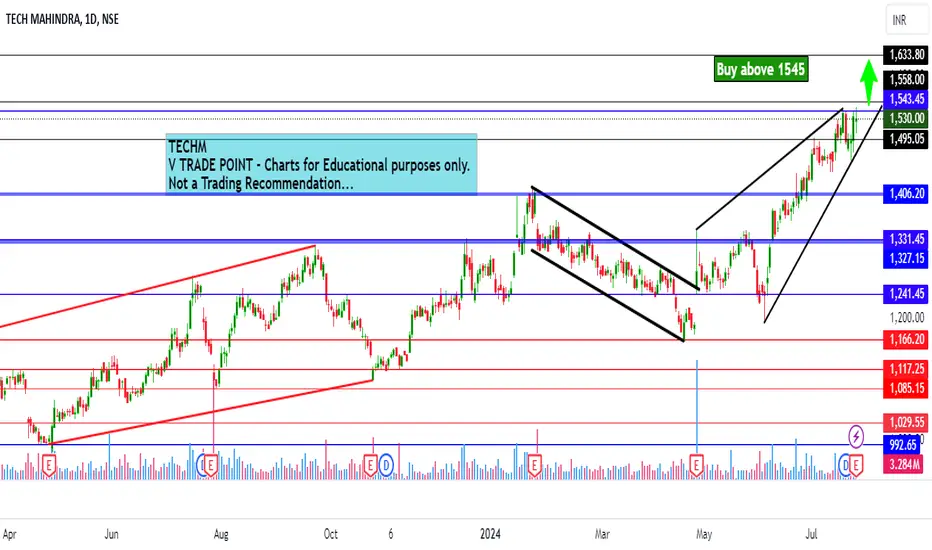
Task: Select the Buy above 1545 label
Action: 761,70
